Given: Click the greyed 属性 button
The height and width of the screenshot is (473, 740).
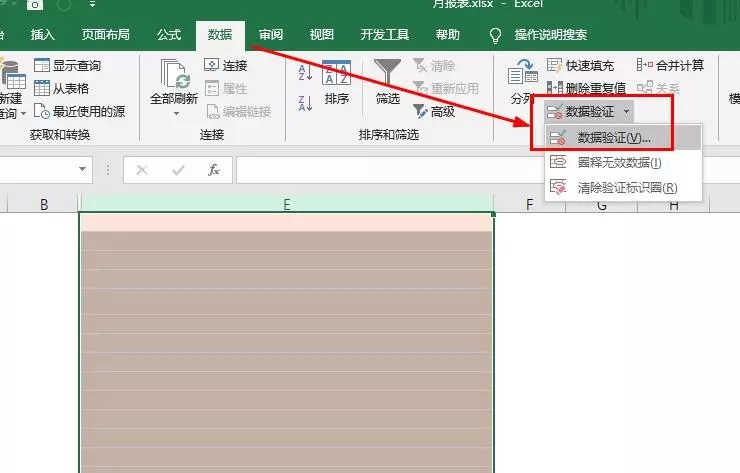Looking at the screenshot, I should point(226,88).
